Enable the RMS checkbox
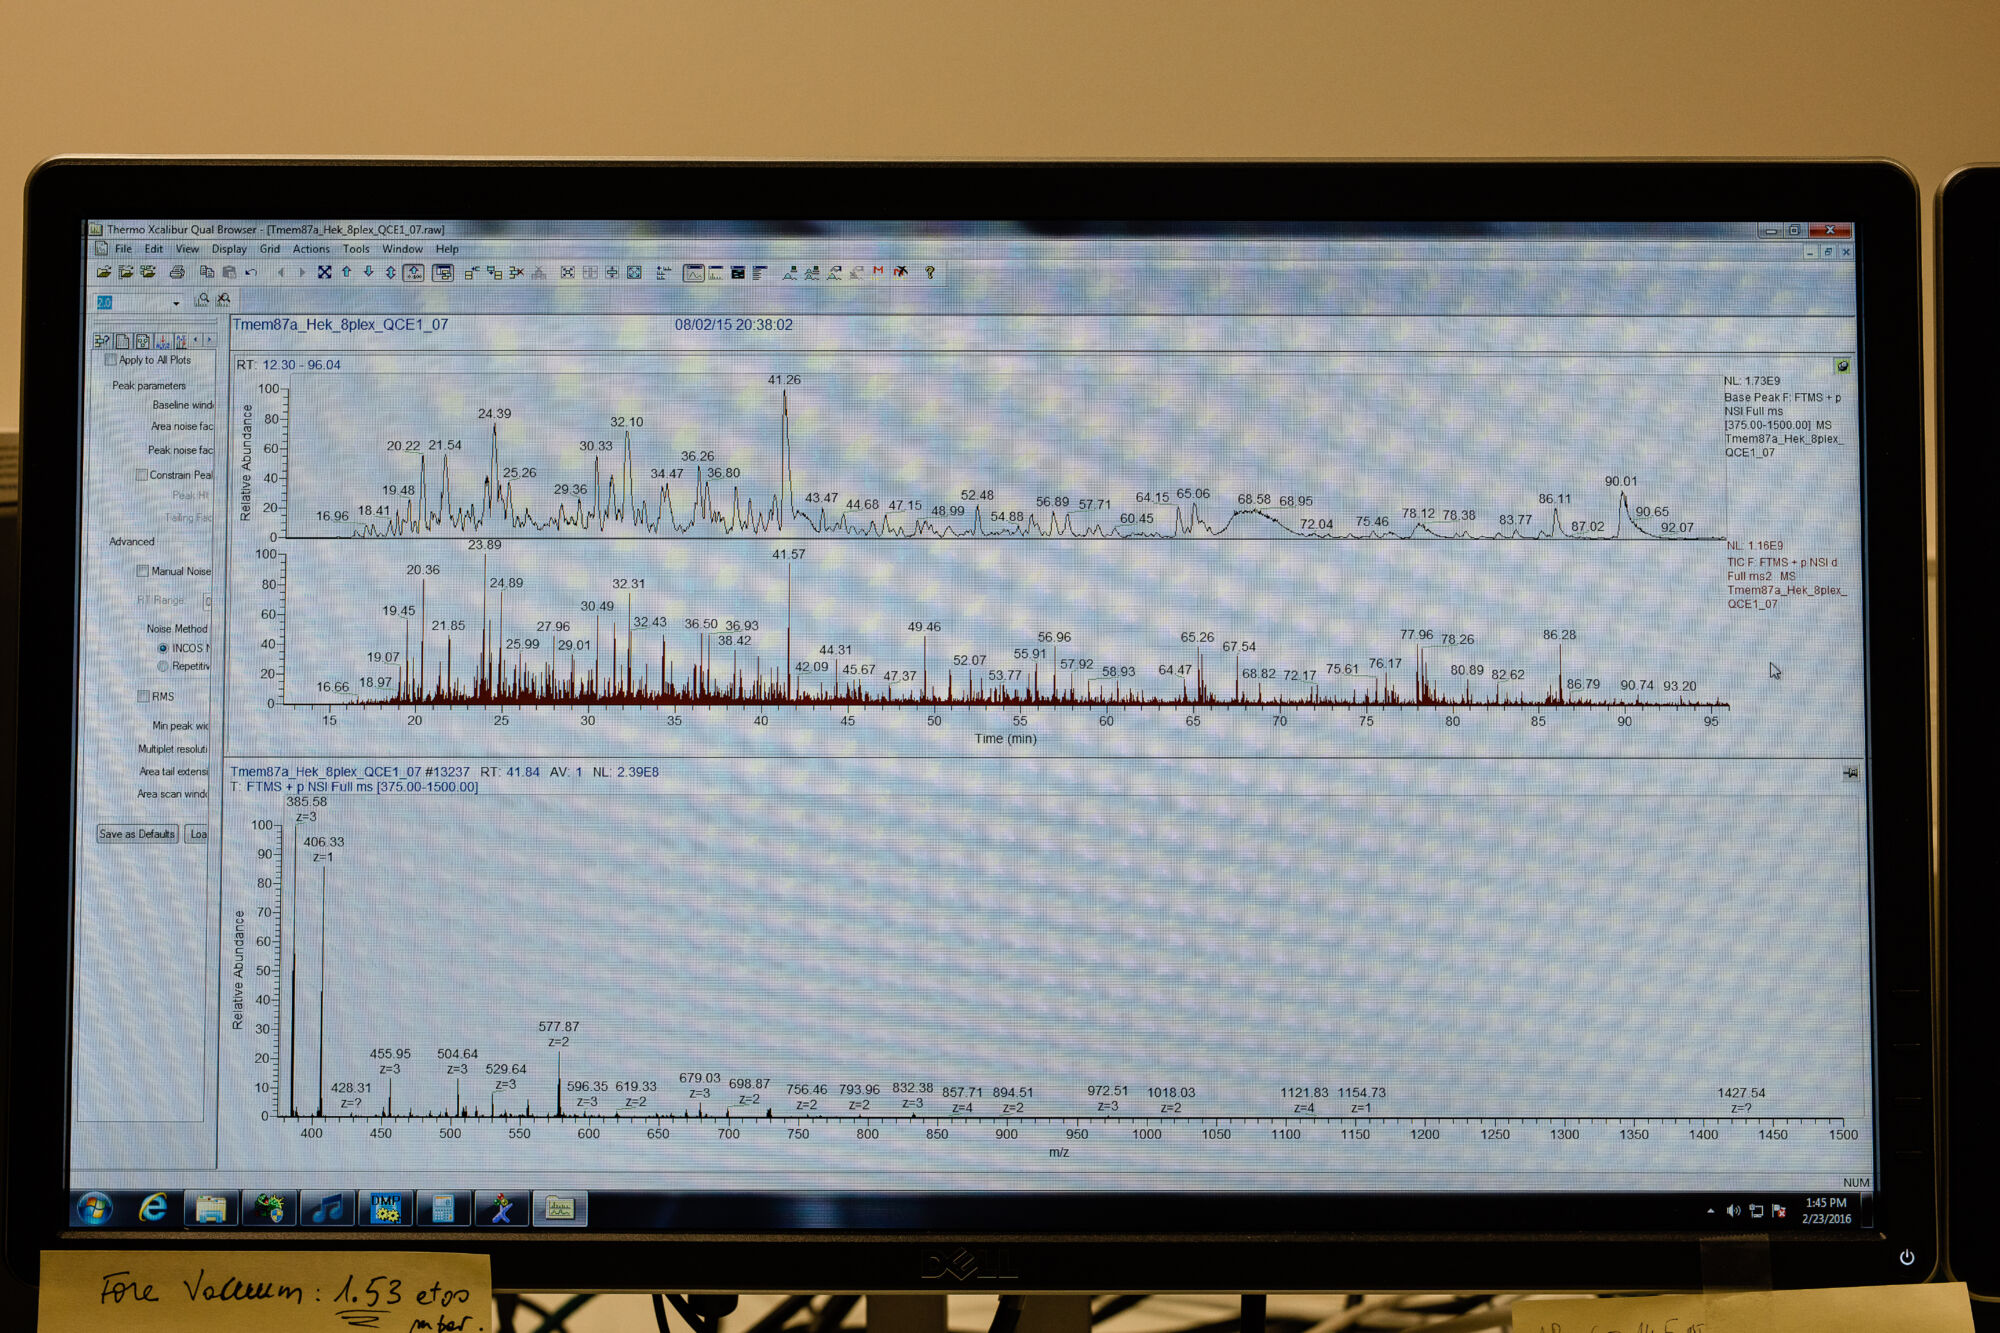This screenshot has width=2000, height=1333. (x=143, y=696)
